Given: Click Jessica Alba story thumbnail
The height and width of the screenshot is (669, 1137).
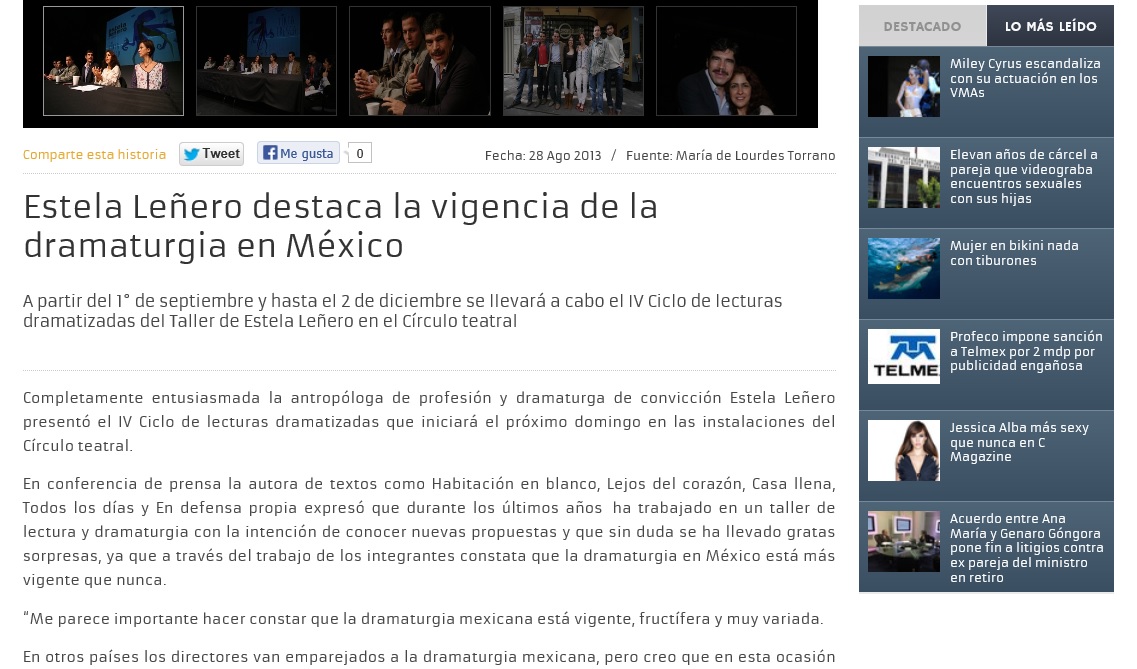Looking at the screenshot, I should click(904, 451).
